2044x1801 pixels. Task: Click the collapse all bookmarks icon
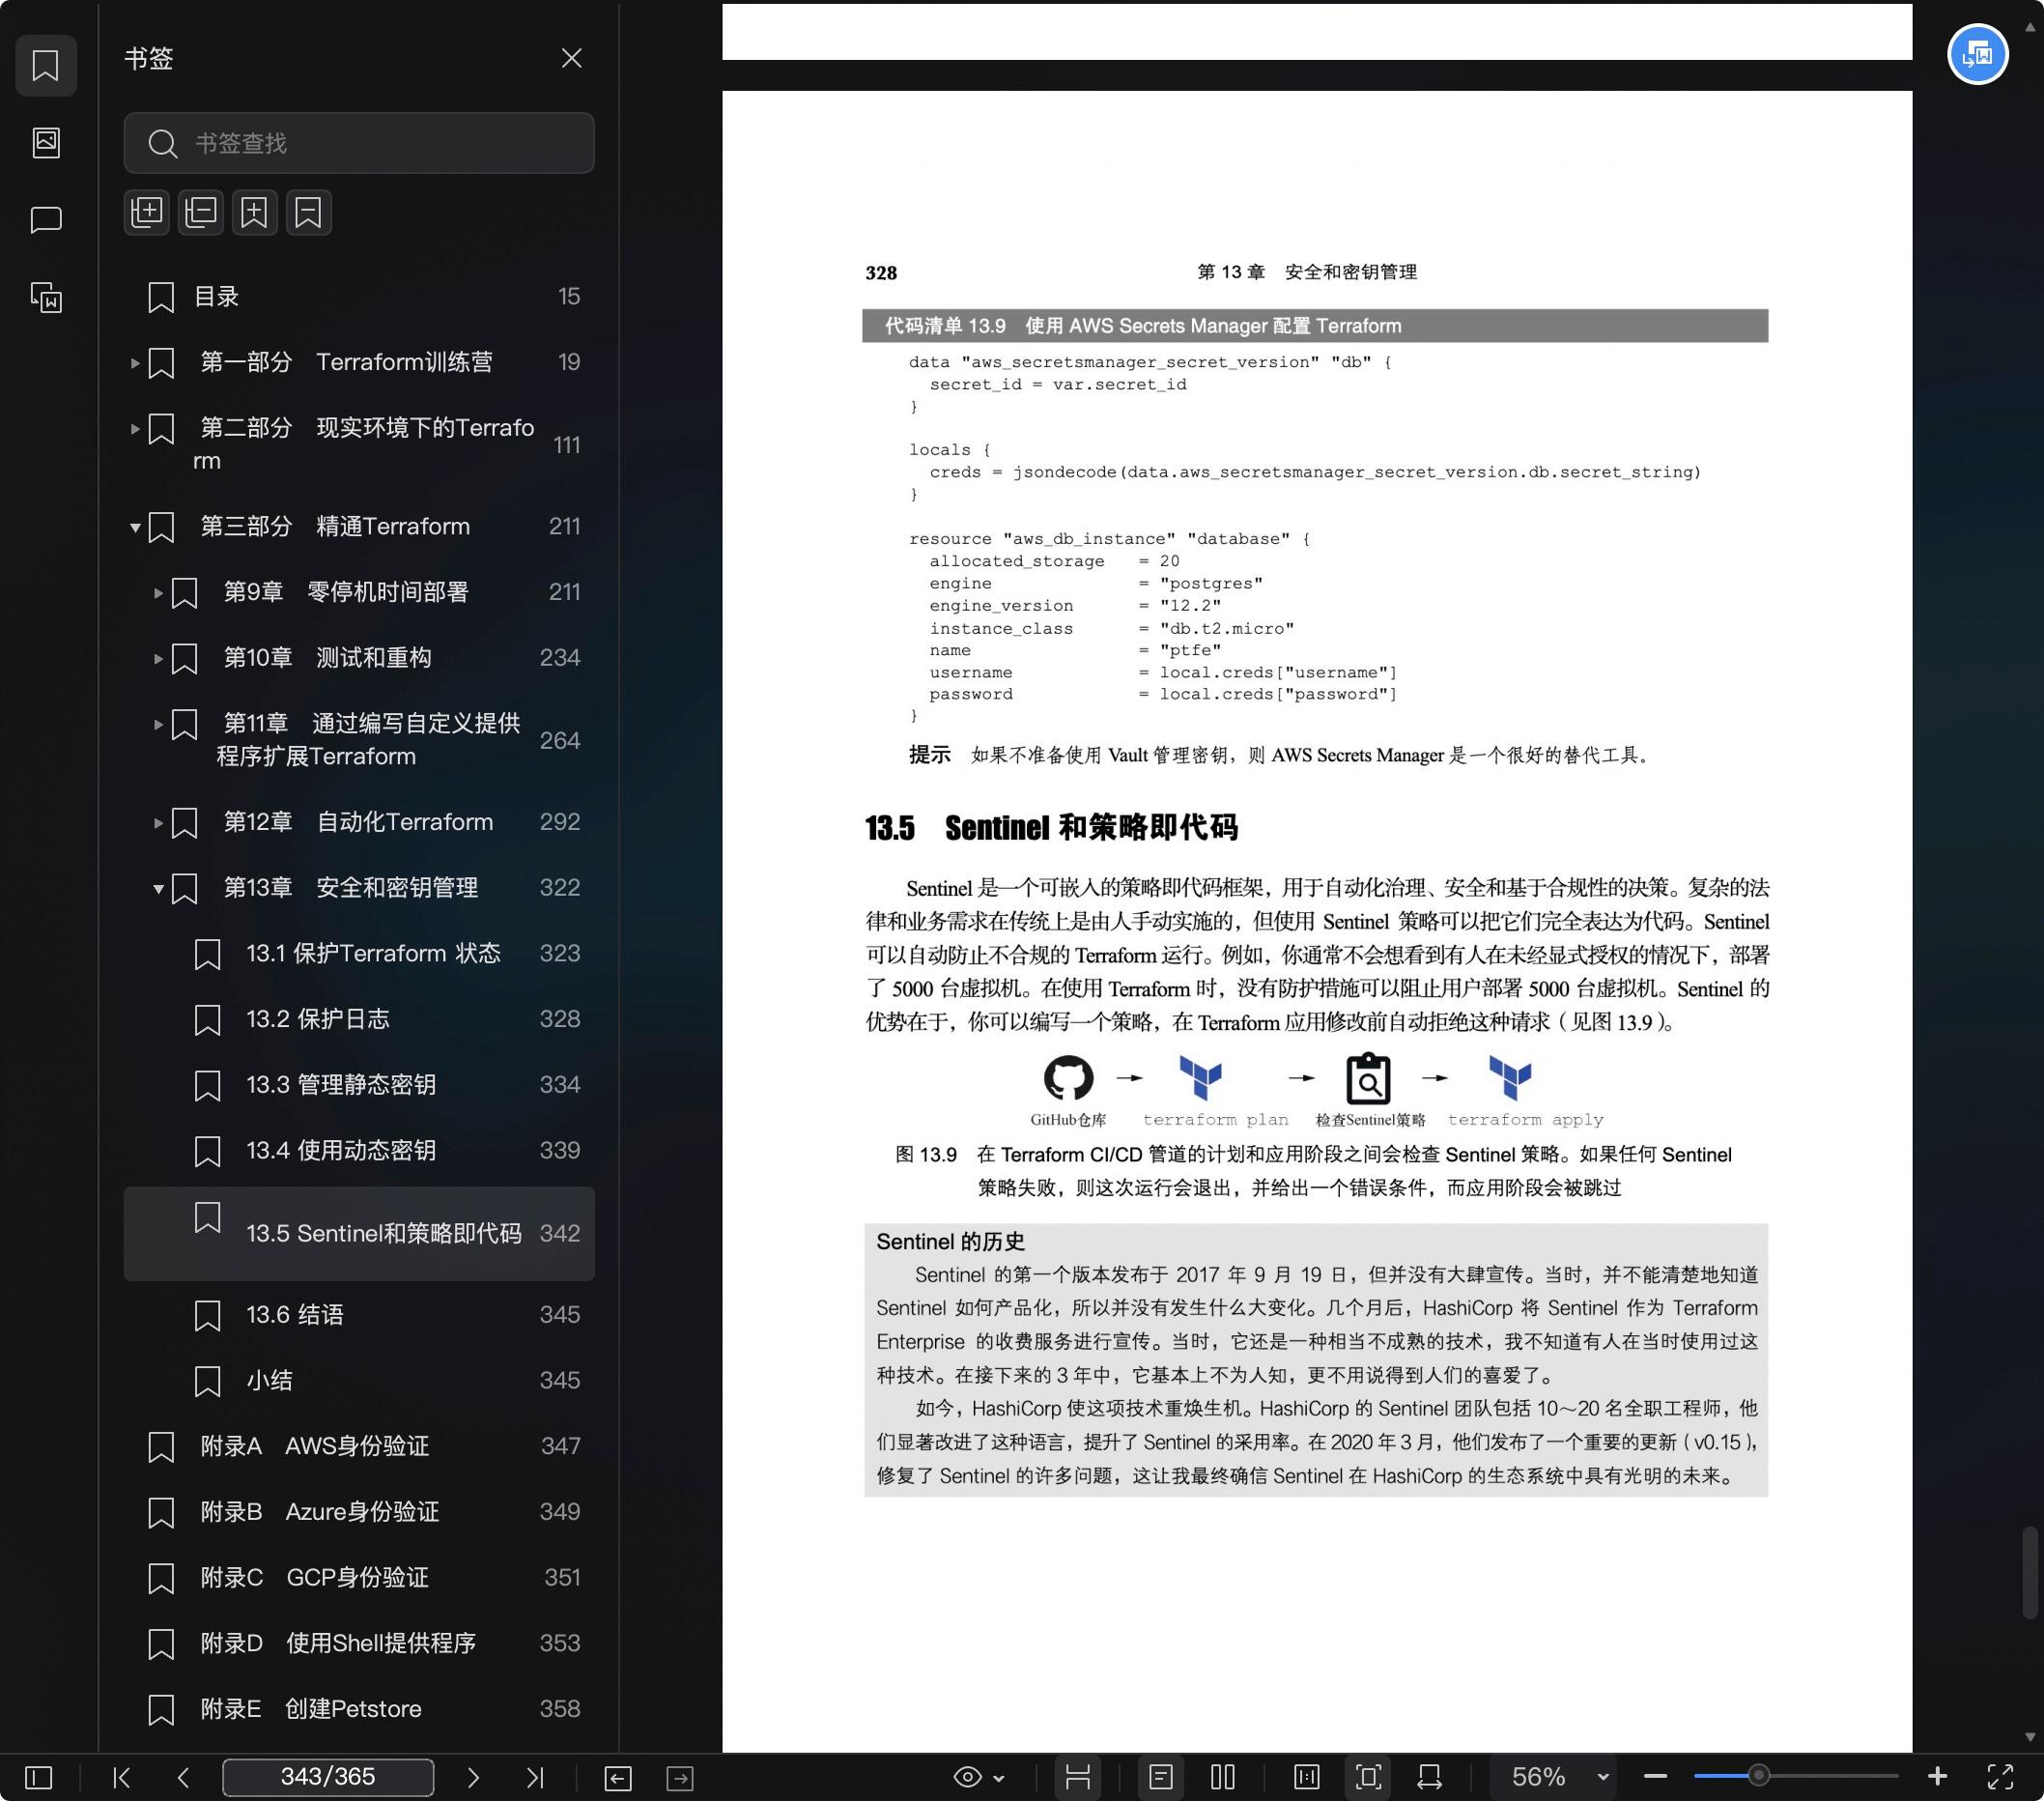click(x=201, y=212)
